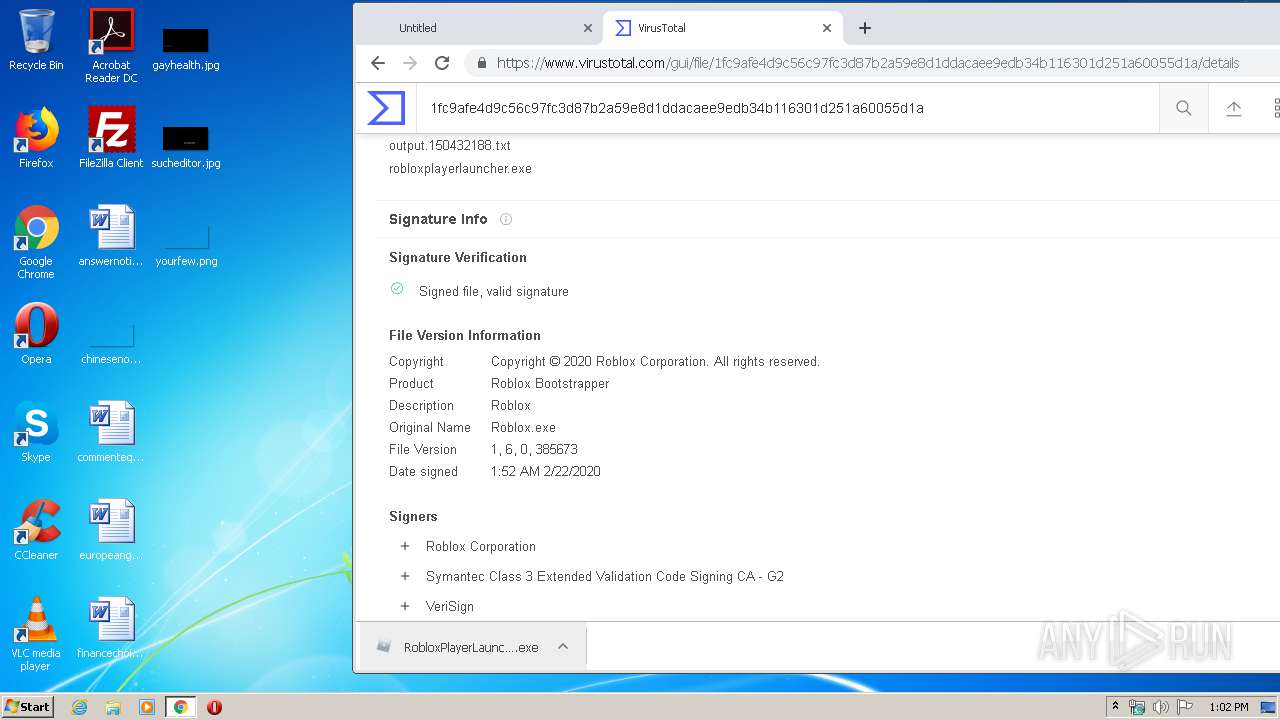Launch CCleaner desktop shortcut
Viewport: 1280px width, 720px height.
pos(36,530)
